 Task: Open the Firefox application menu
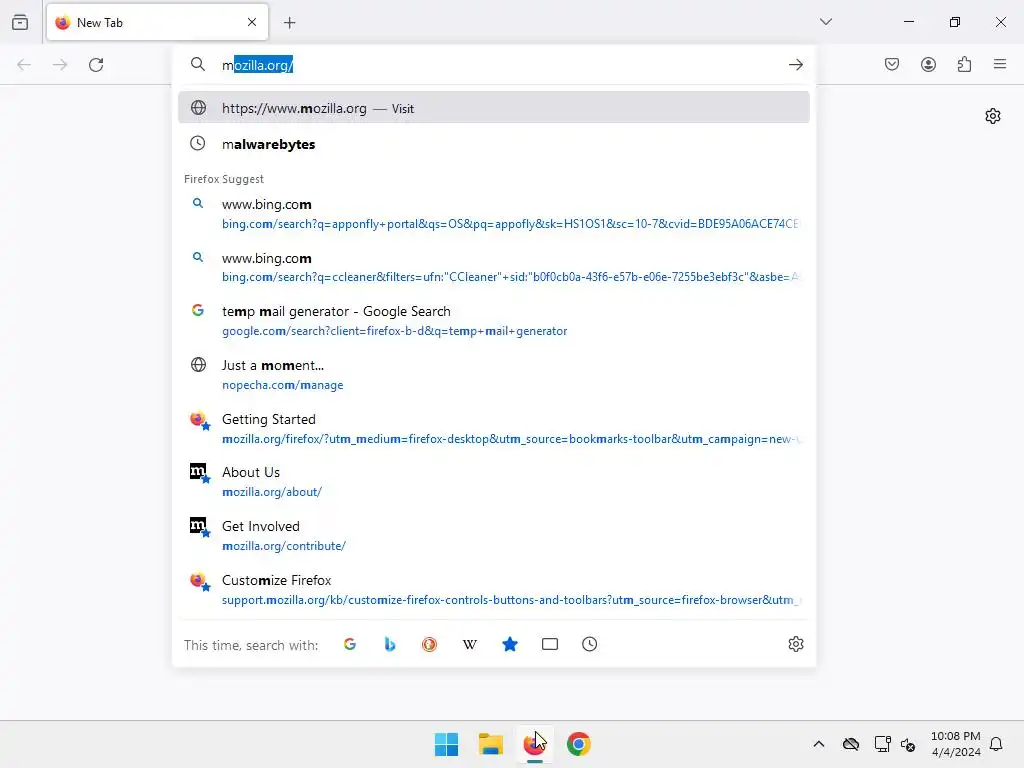(1000, 64)
